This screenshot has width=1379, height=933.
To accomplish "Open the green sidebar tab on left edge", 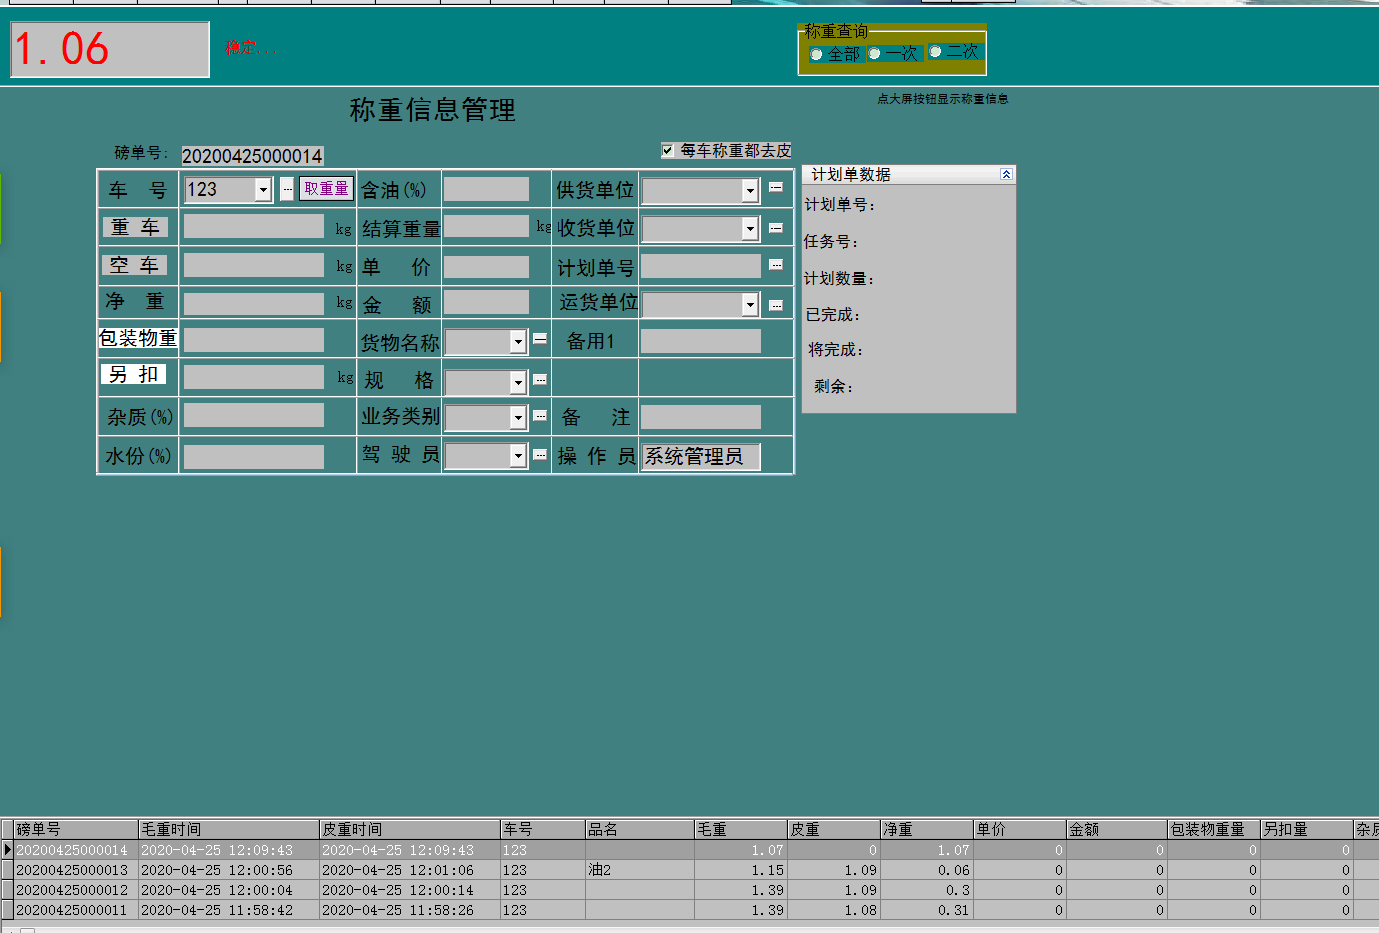I will click(3, 207).
